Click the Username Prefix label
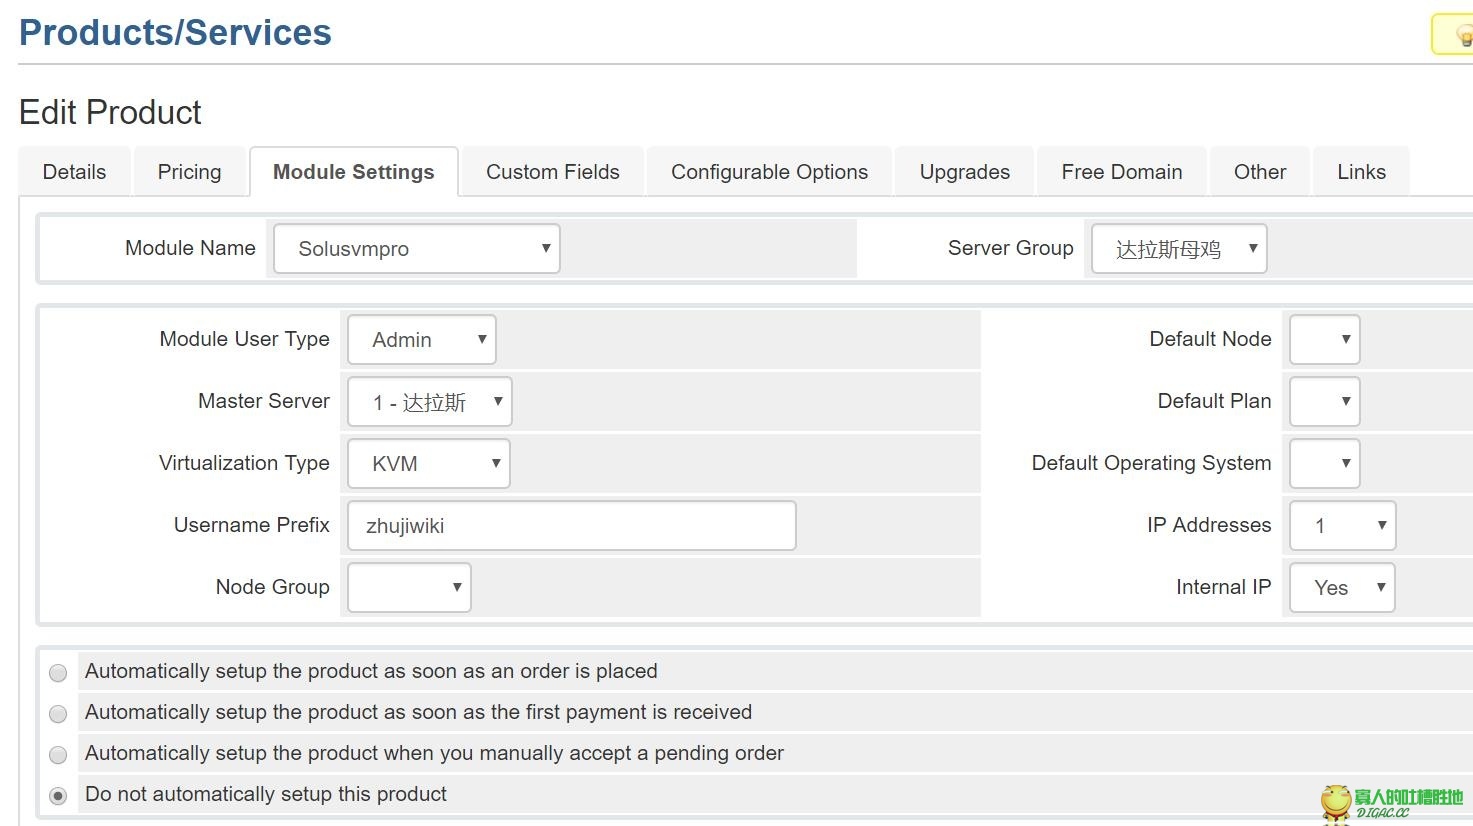Image resolution: width=1473 pixels, height=826 pixels. pyautogui.click(x=251, y=525)
